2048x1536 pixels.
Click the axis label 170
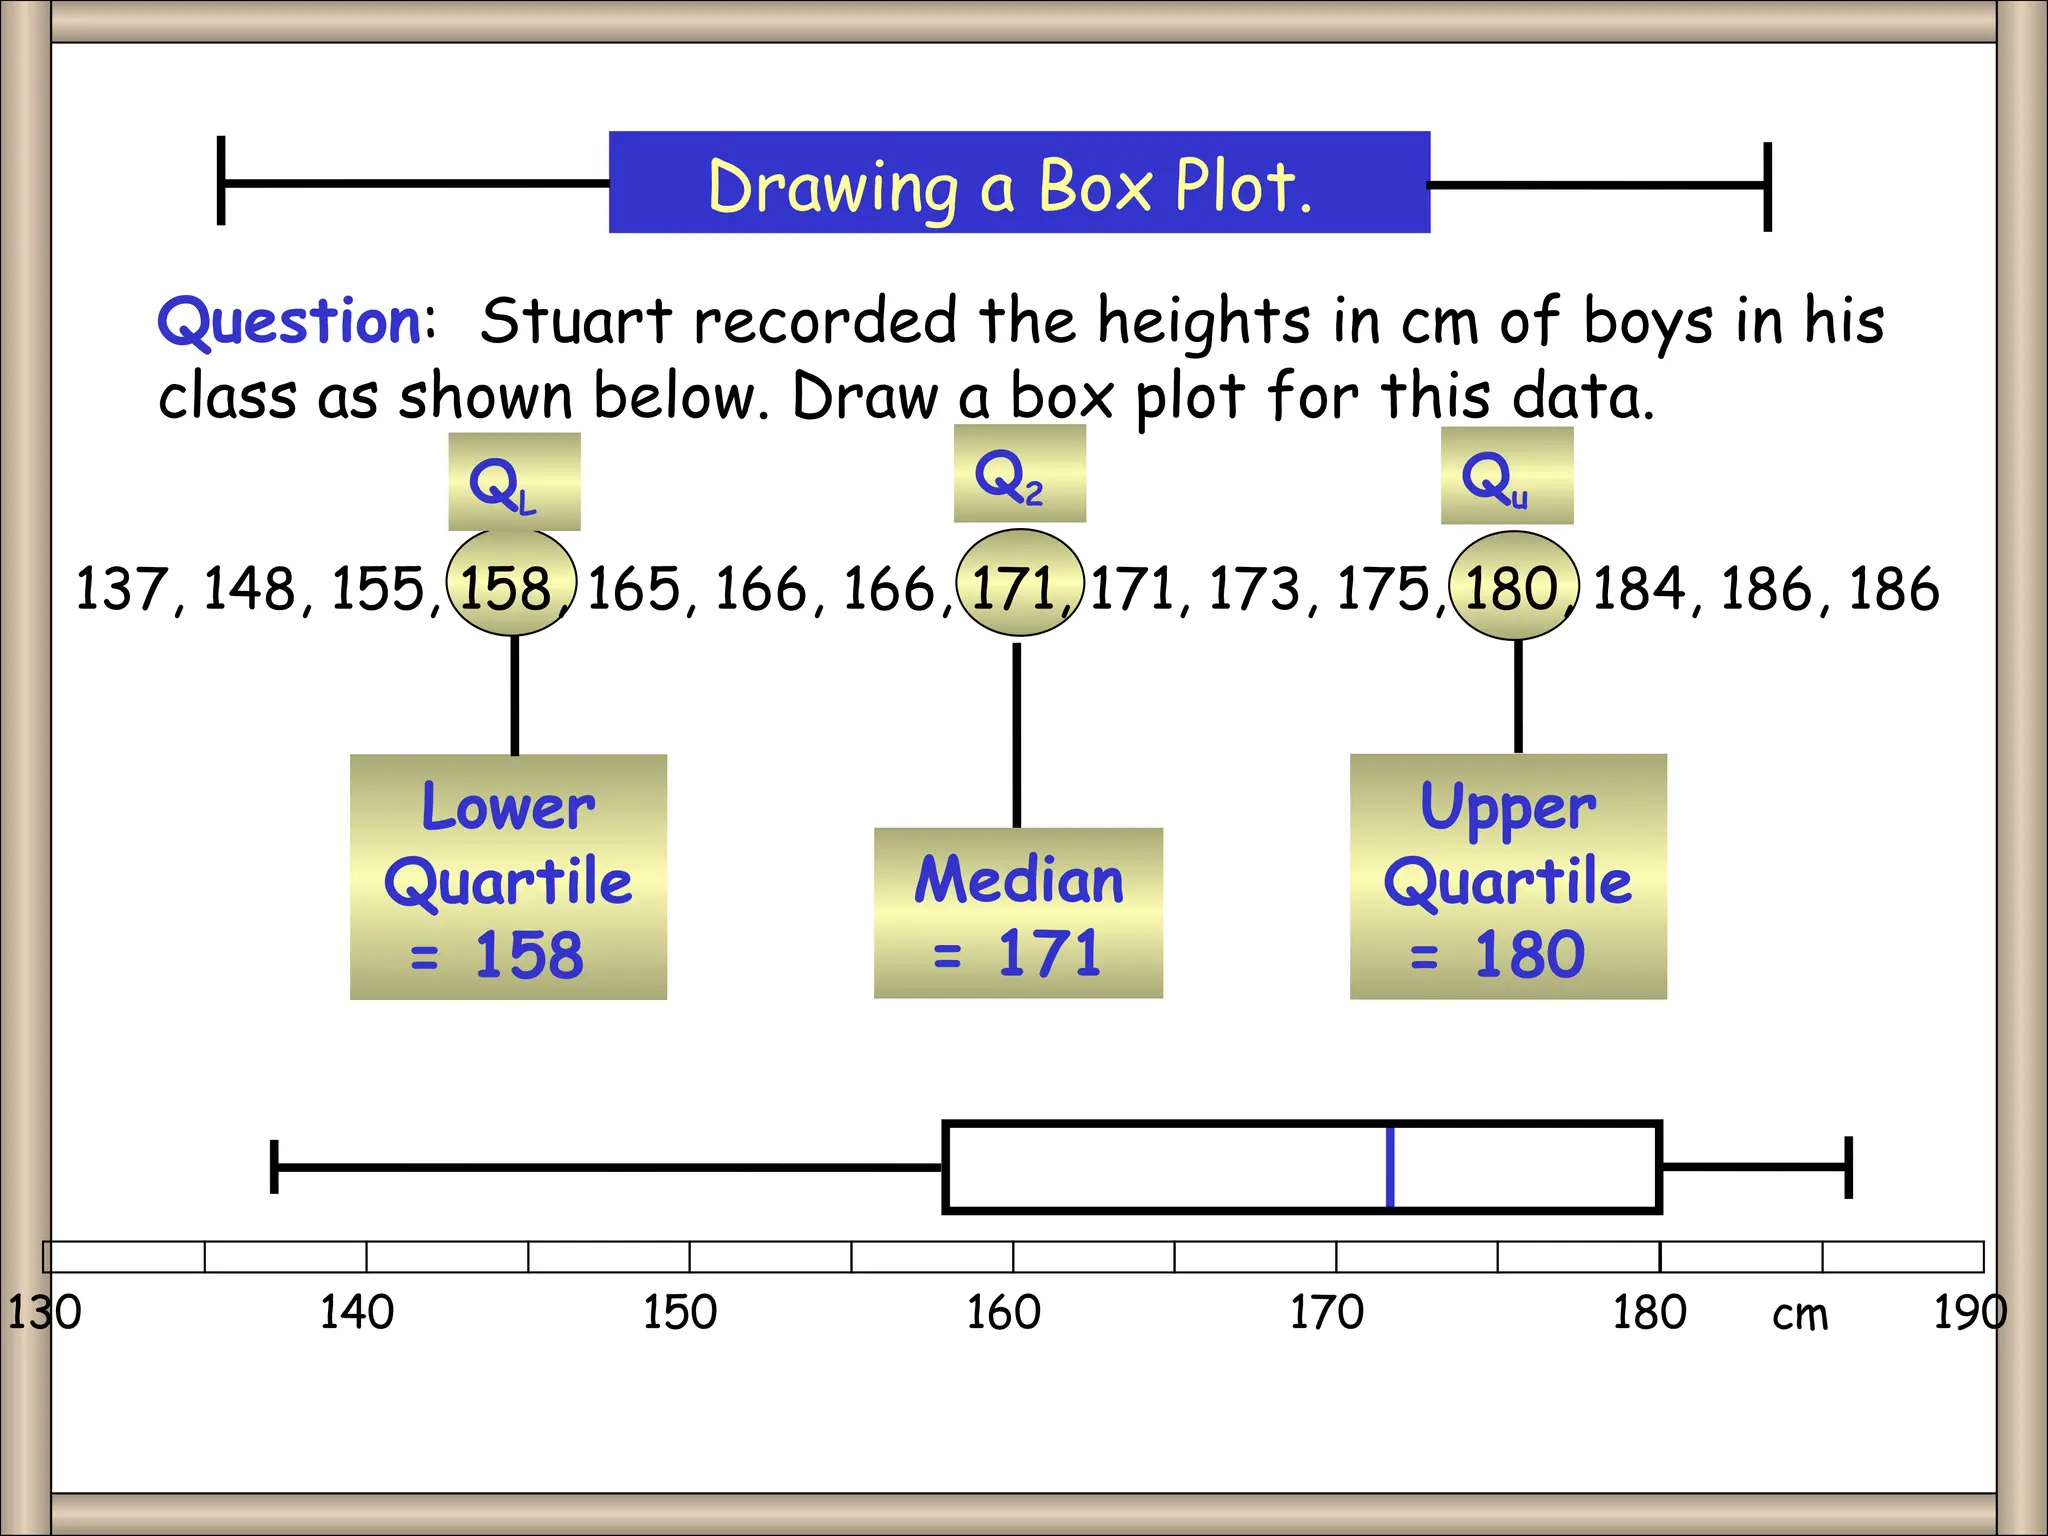[1327, 1312]
